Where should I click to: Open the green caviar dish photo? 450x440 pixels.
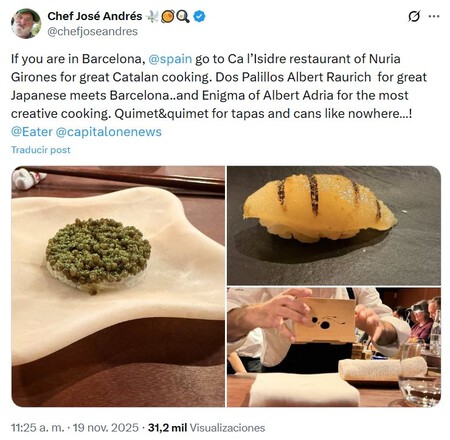(118, 286)
